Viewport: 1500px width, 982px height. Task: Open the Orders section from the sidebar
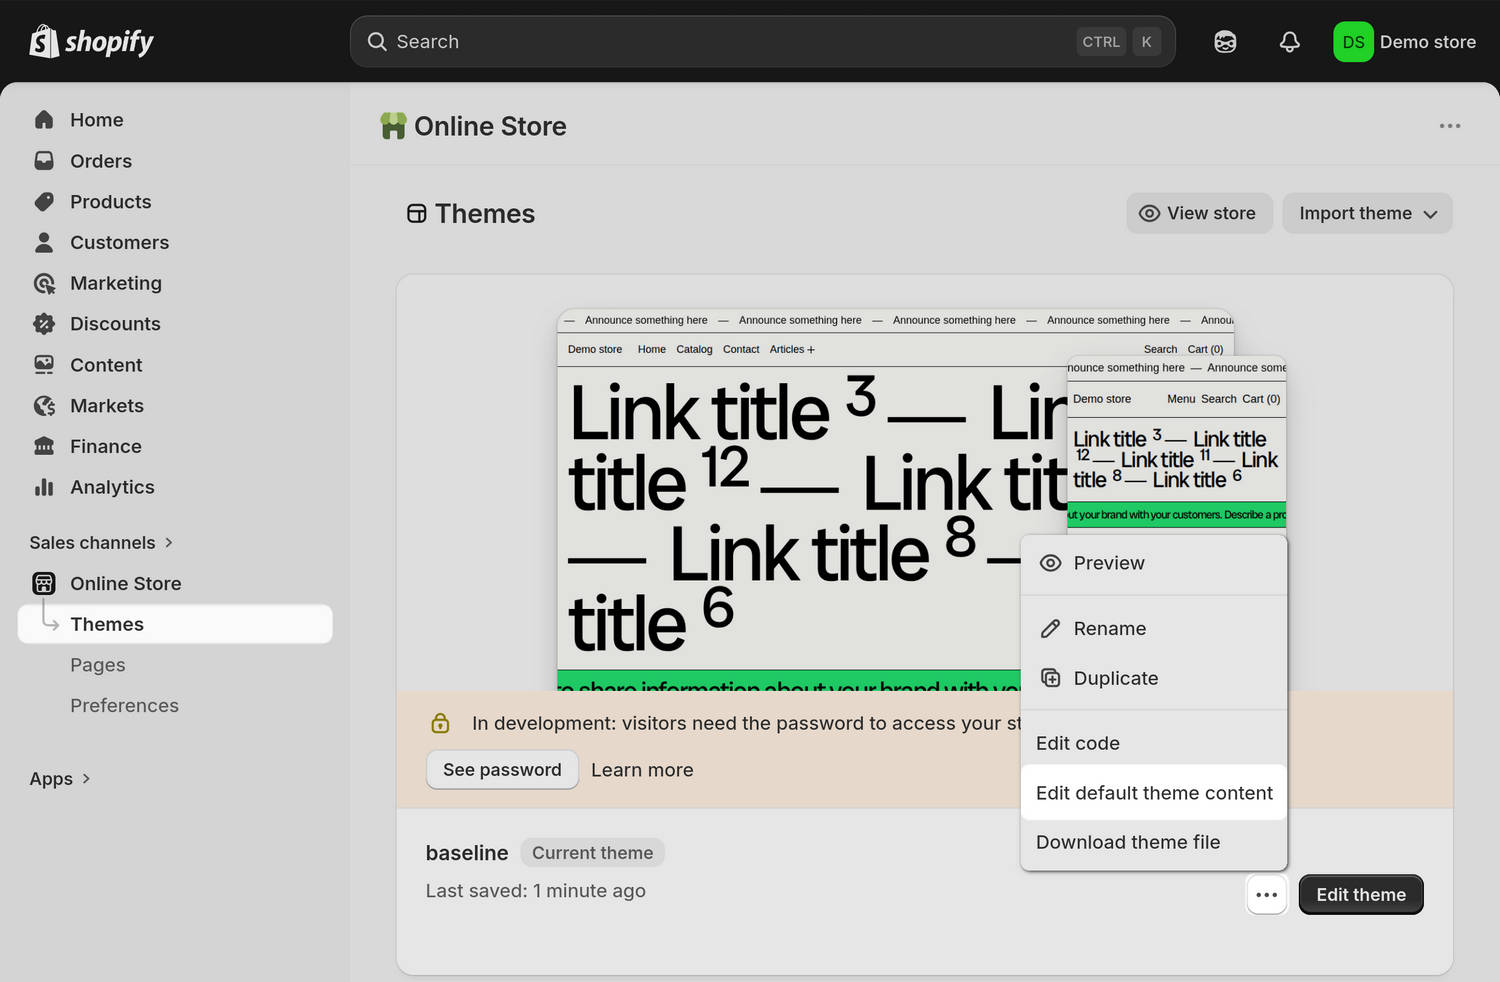100,160
